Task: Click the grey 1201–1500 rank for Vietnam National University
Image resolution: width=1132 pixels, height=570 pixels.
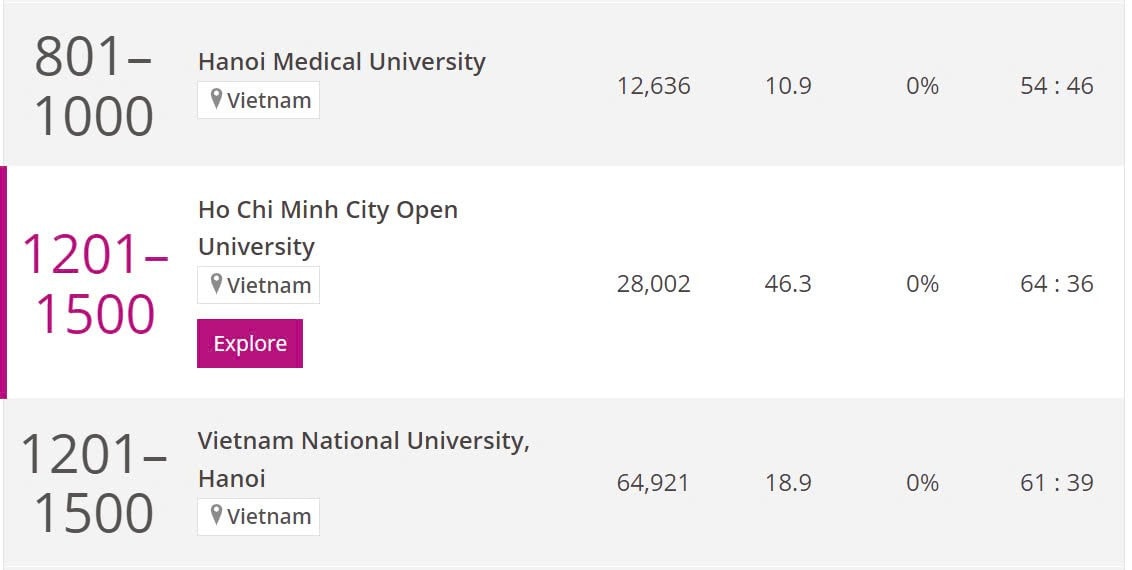Action: coord(94,483)
